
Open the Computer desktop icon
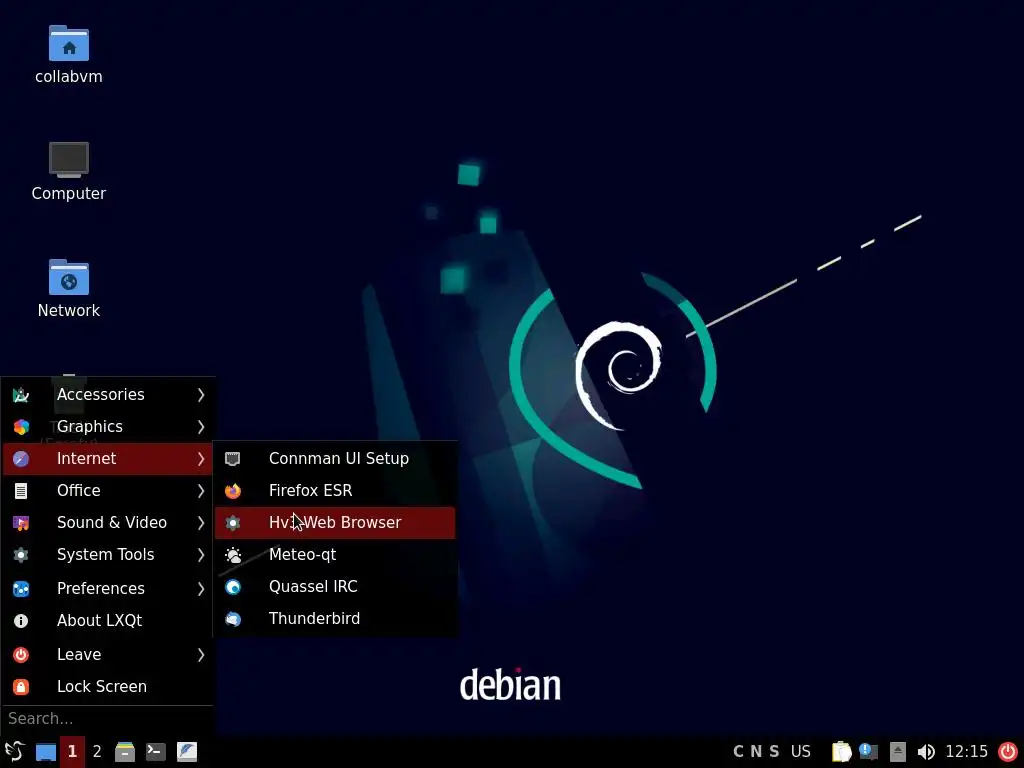(69, 159)
